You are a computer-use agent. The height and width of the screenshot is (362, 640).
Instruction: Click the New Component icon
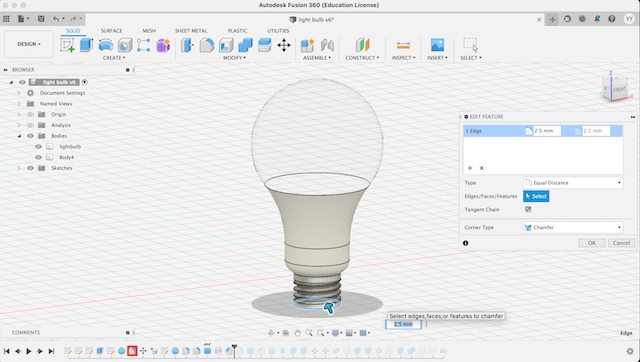tap(307, 45)
